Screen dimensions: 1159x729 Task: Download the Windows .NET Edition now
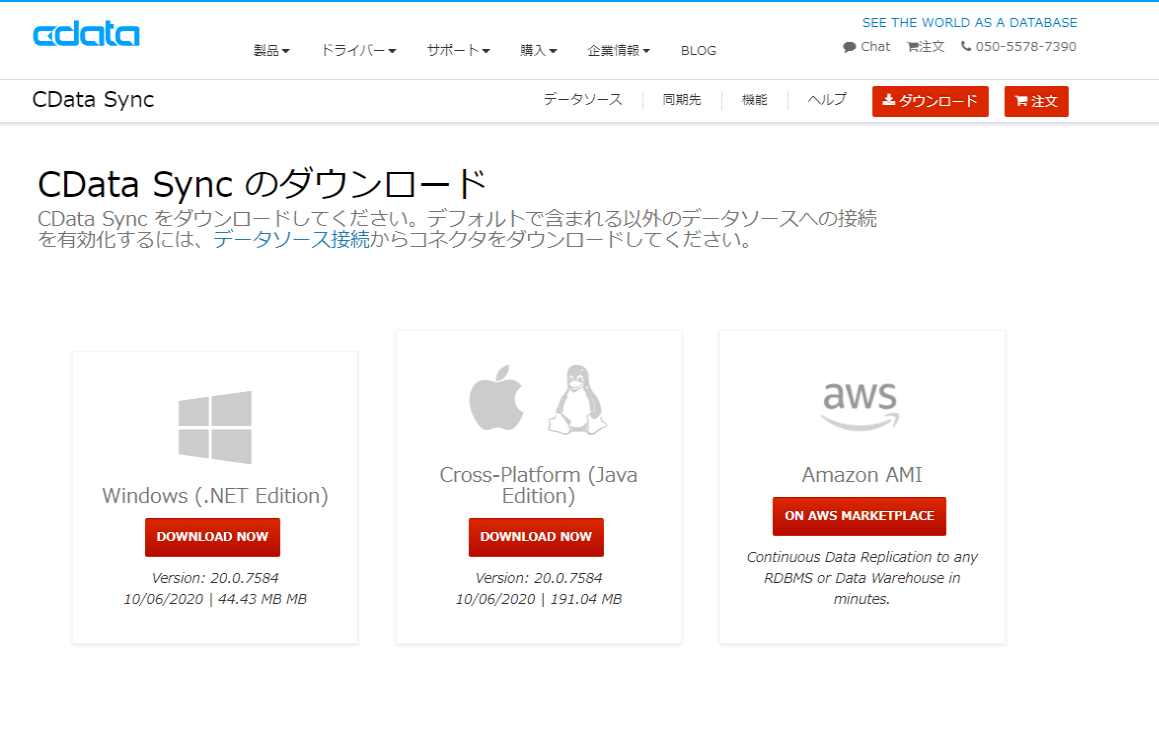point(212,537)
